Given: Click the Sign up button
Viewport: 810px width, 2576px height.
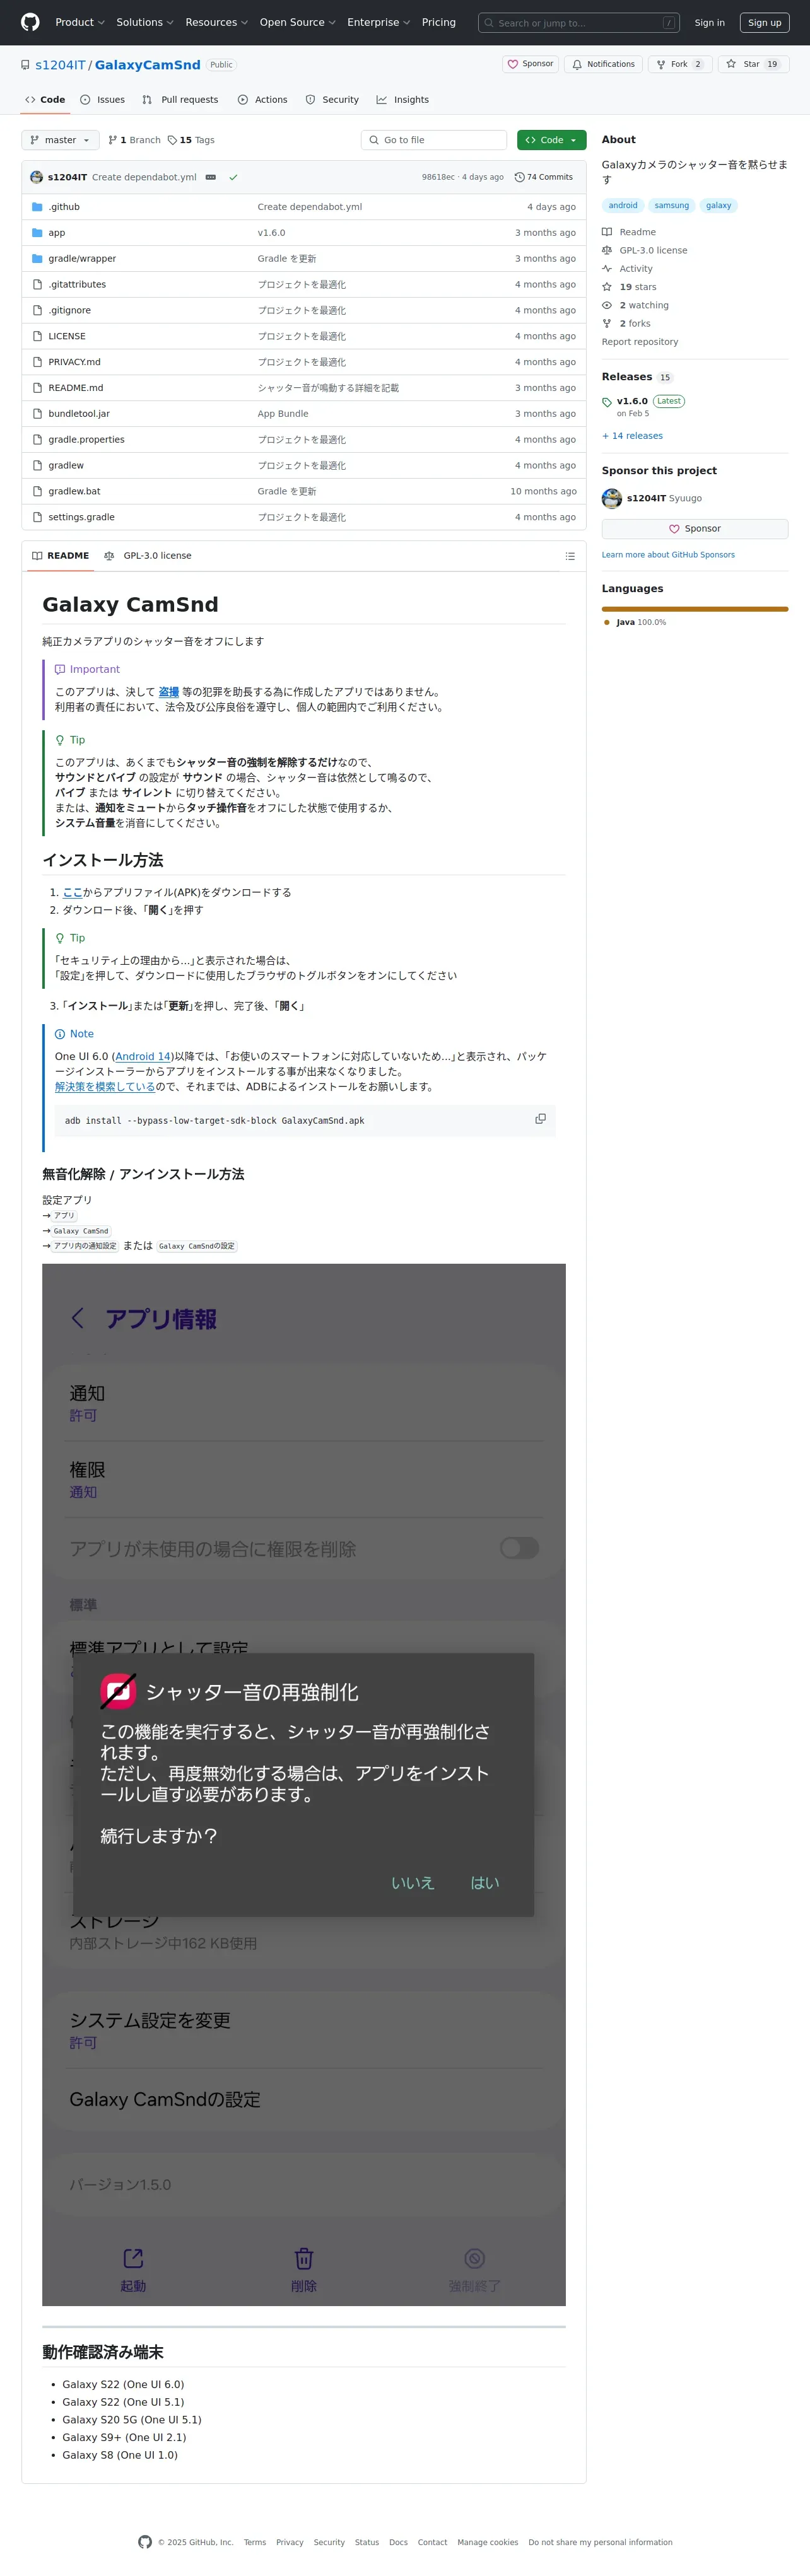Looking at the screenshot, I should pyautogui.click(x=764, y=23).
